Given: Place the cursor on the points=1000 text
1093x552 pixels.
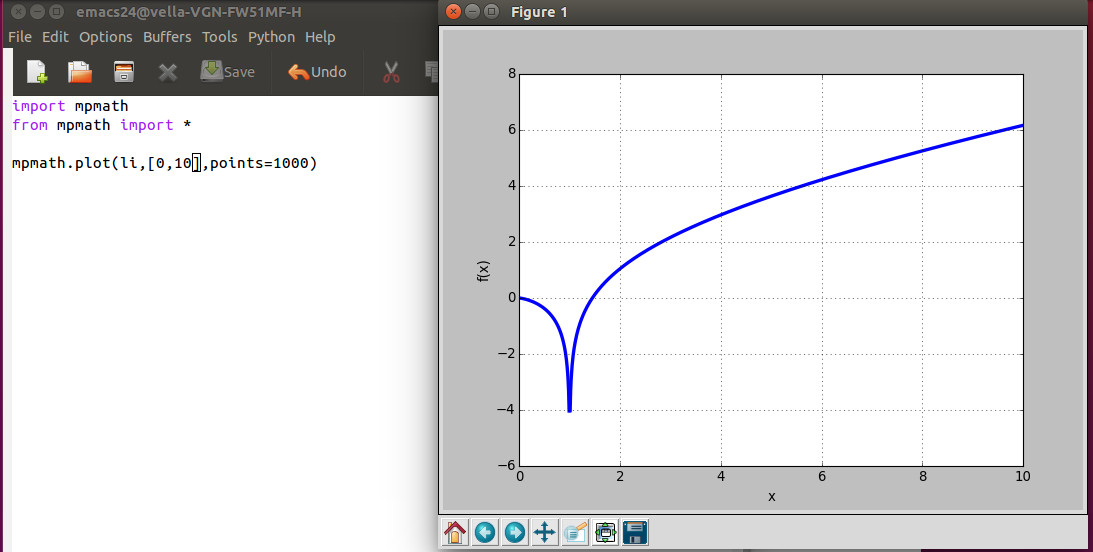Looking at the screenshot, I should pyautogui.click(x=262, y=163).
